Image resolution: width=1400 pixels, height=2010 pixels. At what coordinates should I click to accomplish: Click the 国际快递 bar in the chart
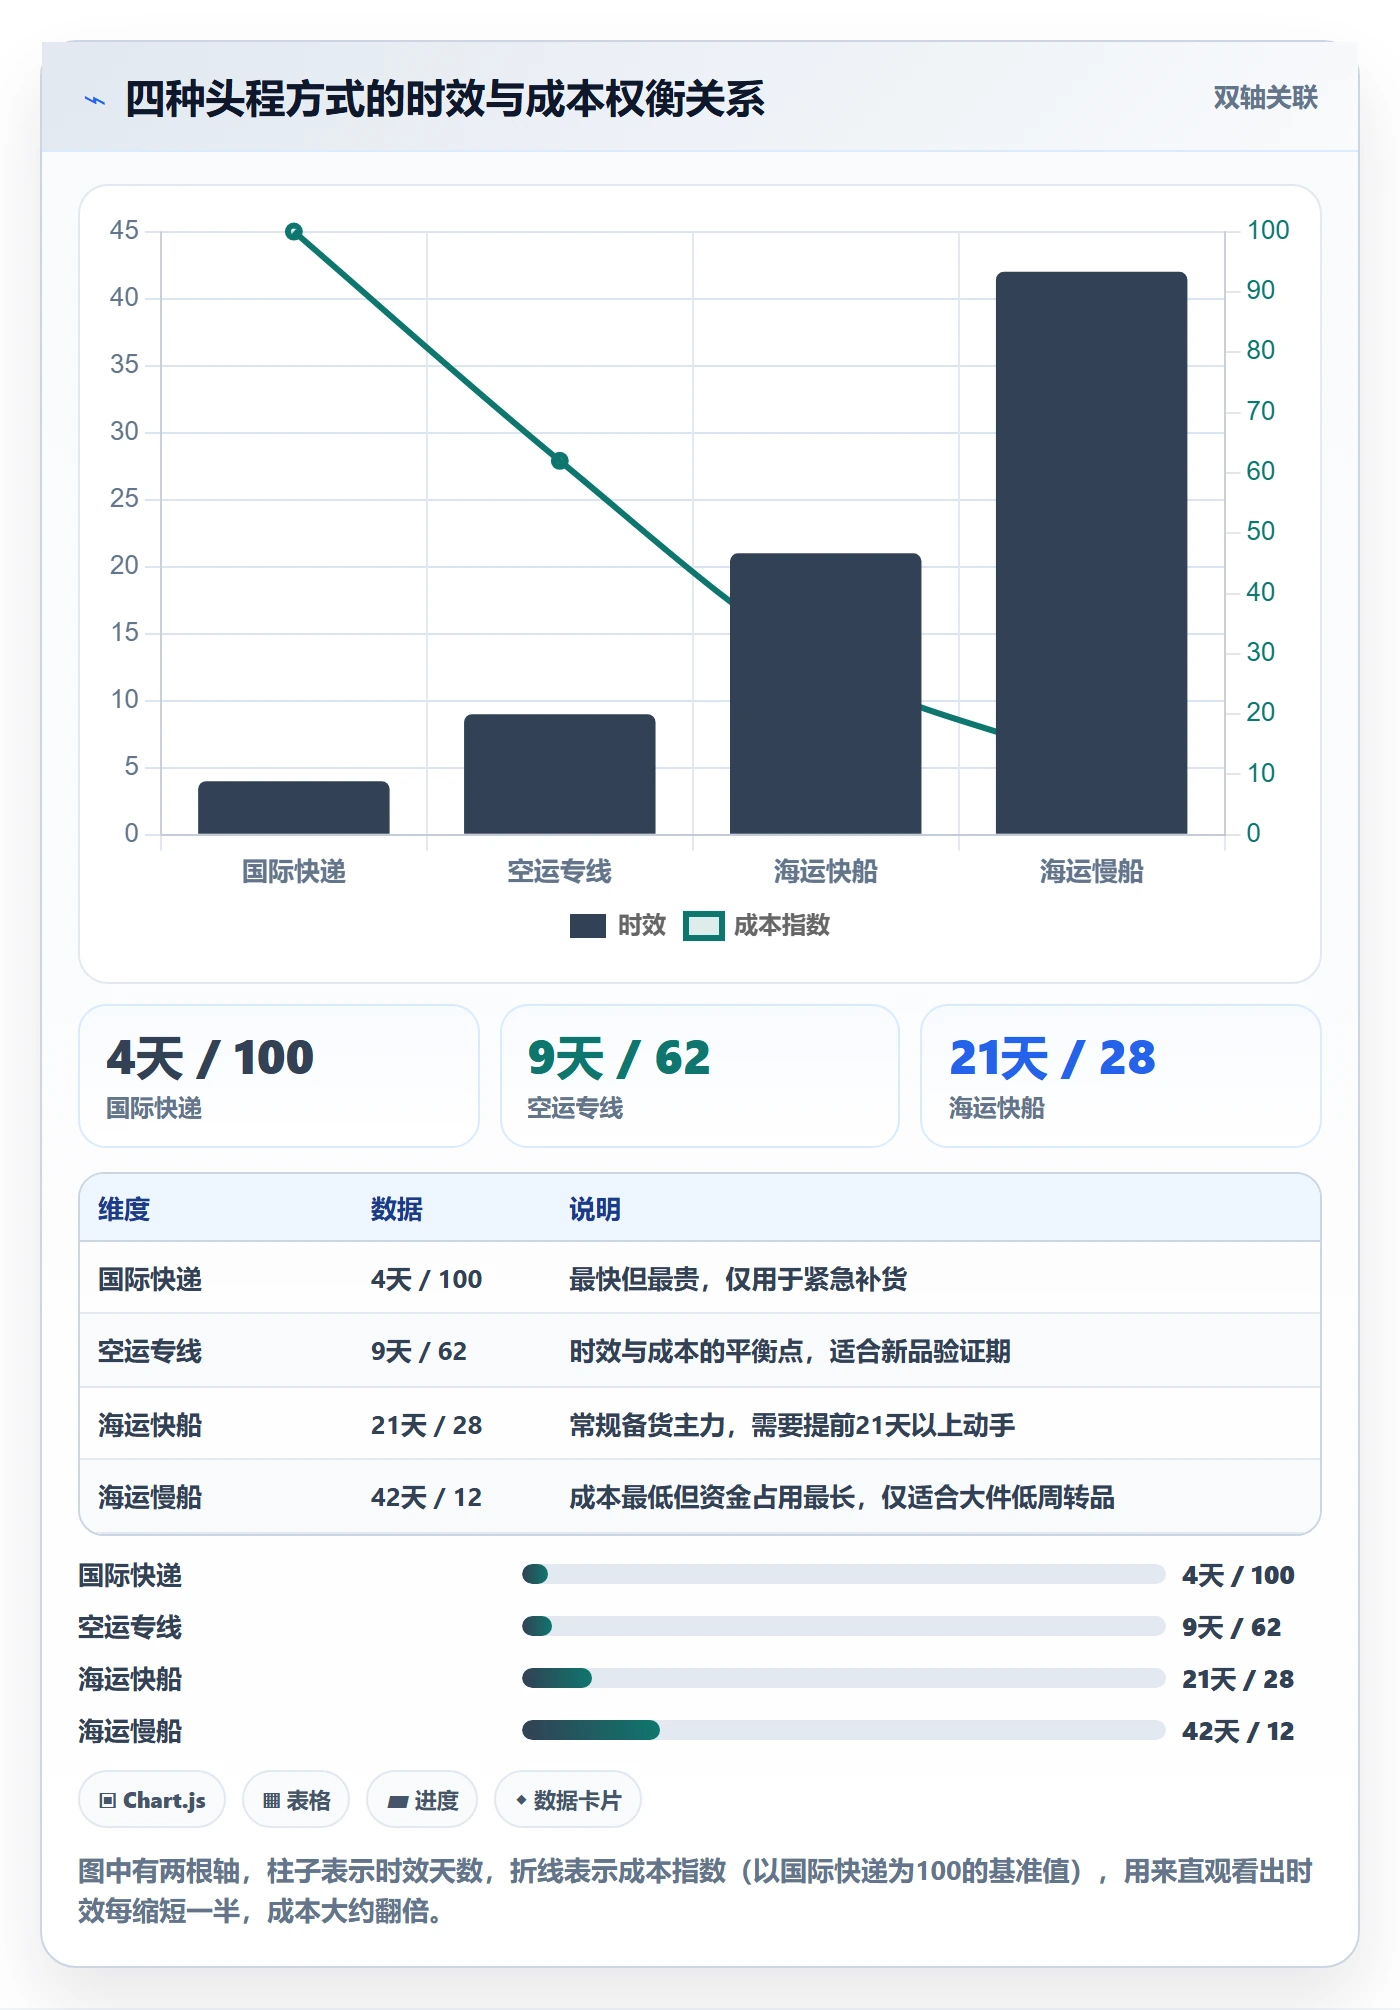(x=294, y=807)
